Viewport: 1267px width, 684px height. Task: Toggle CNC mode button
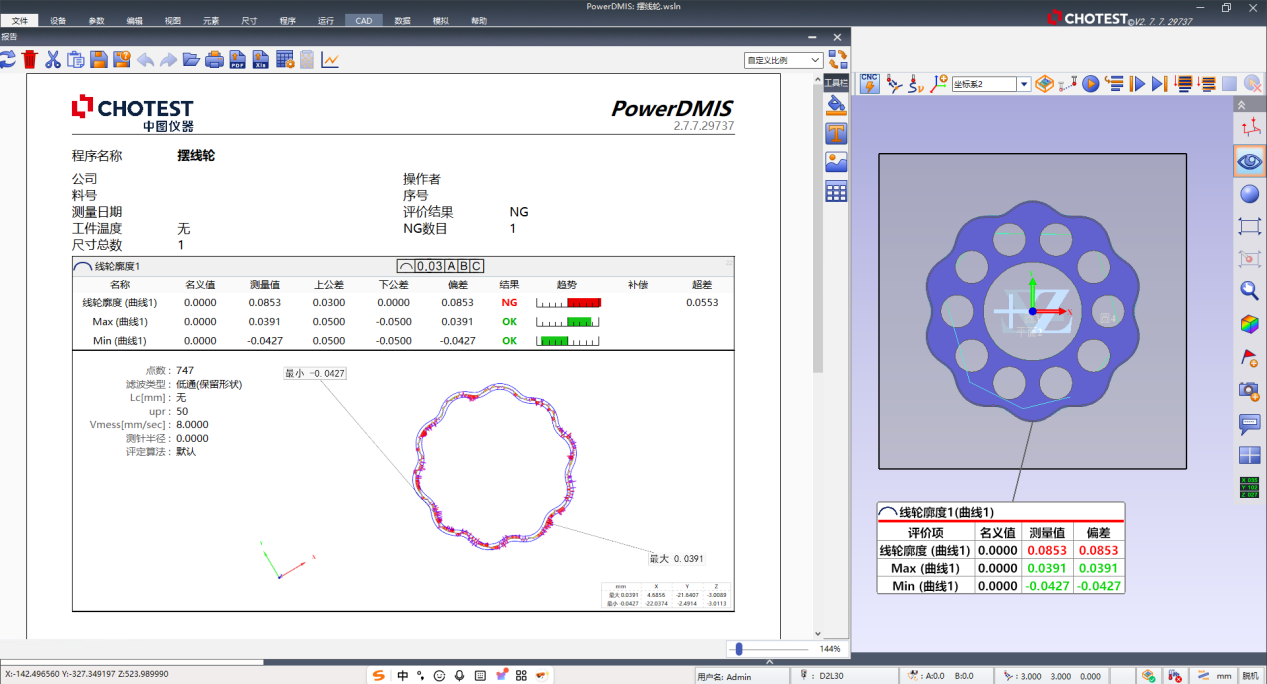pyautogui.click(x=870, y=84)
